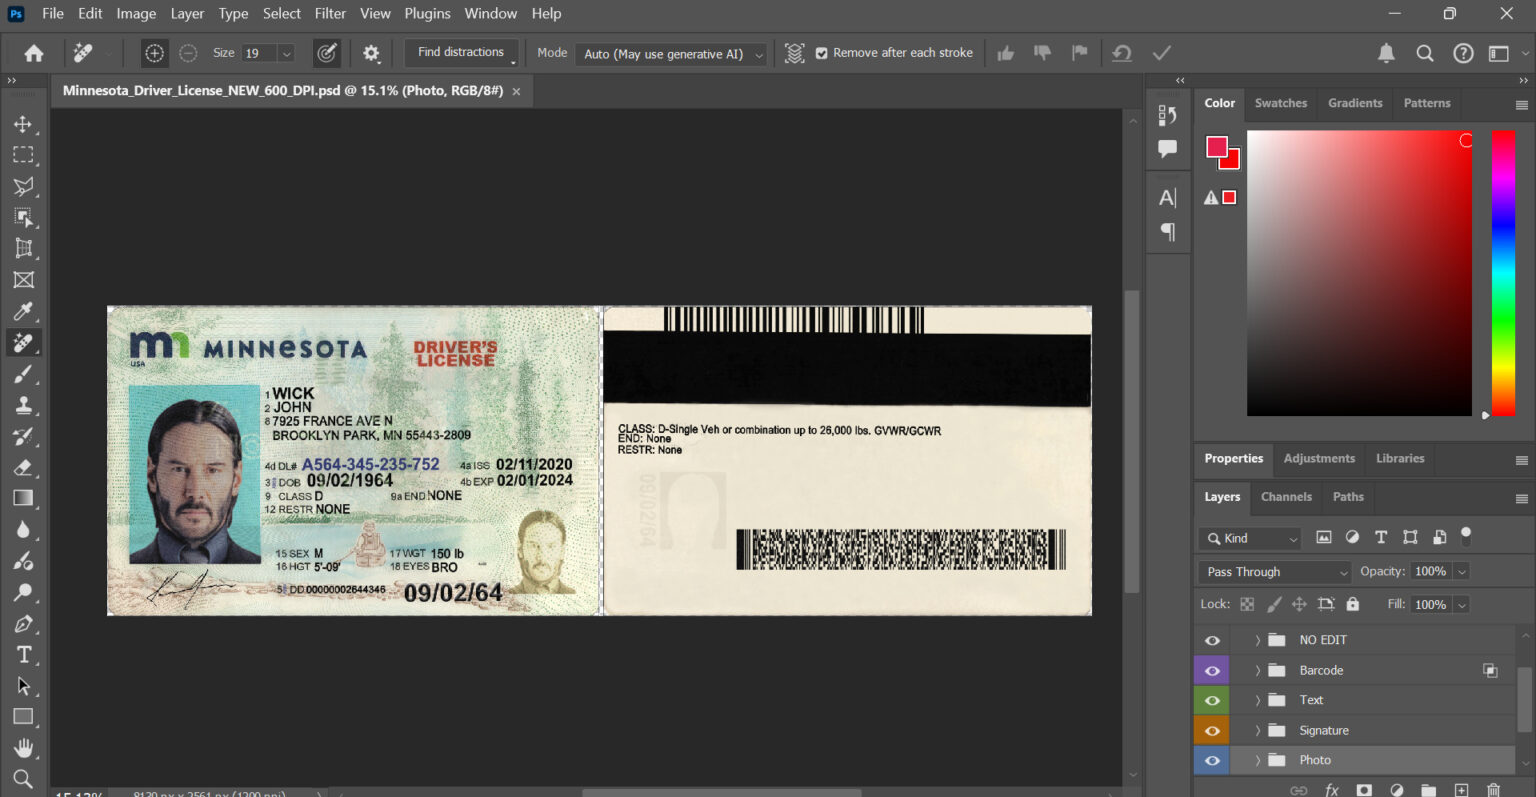Image resolution: width=1536 pixels, height=797 pixels.
Task: Select the Rectangular Marquee tool
Action: (x=23, y=155)
